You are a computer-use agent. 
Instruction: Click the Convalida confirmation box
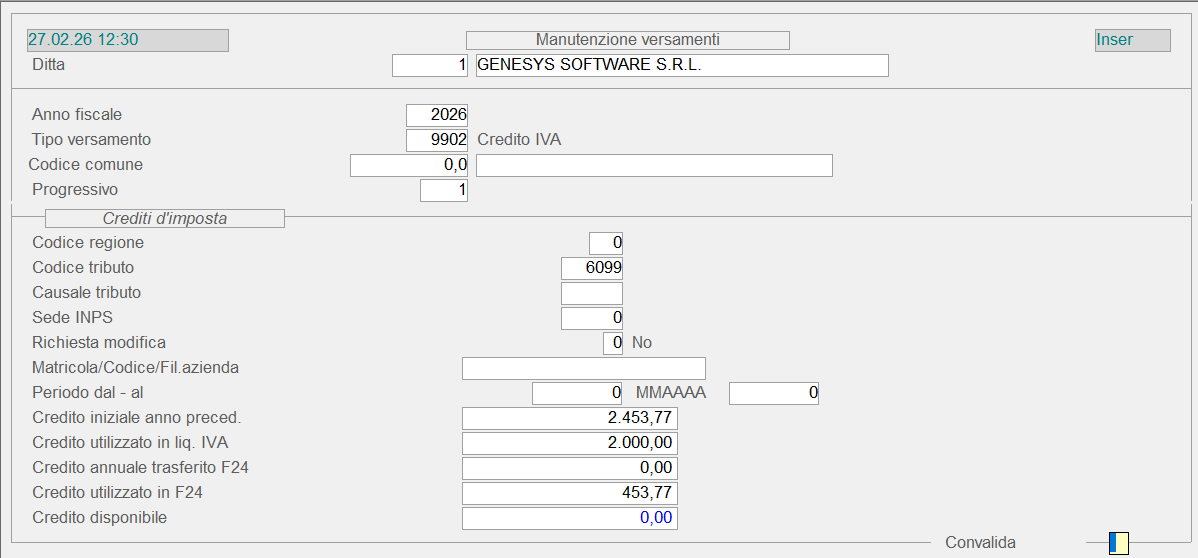tap(1119, 543)
